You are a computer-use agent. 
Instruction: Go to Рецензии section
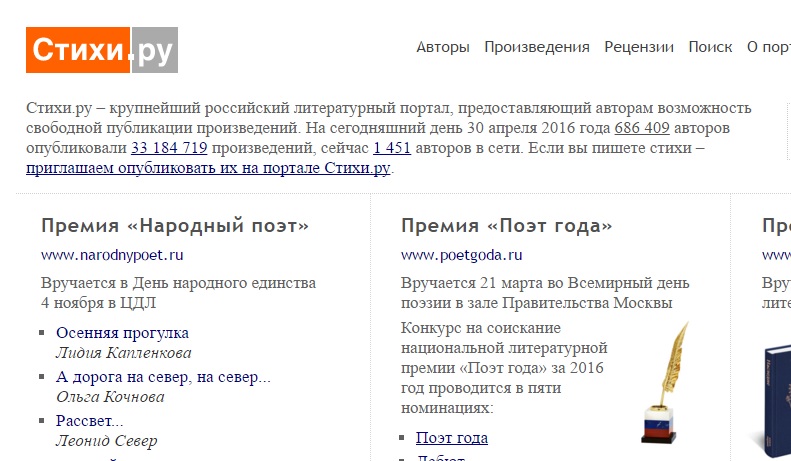pos(639,47)
